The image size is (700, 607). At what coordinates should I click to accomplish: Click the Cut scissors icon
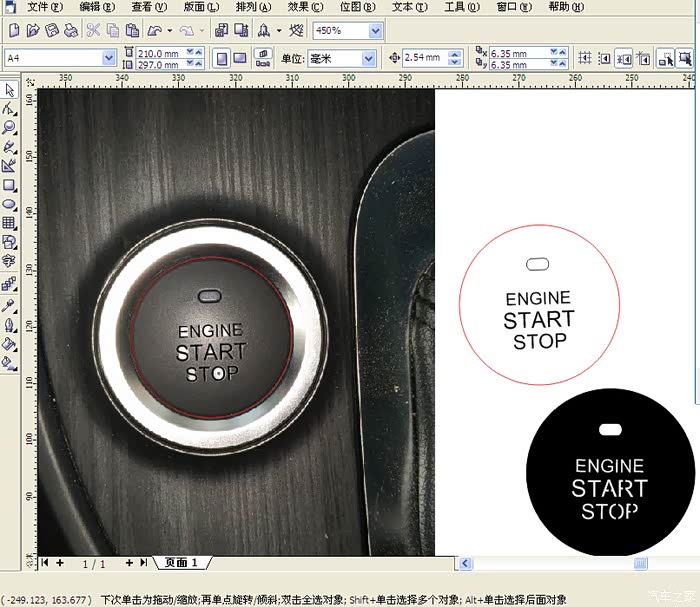pos(93,31)
